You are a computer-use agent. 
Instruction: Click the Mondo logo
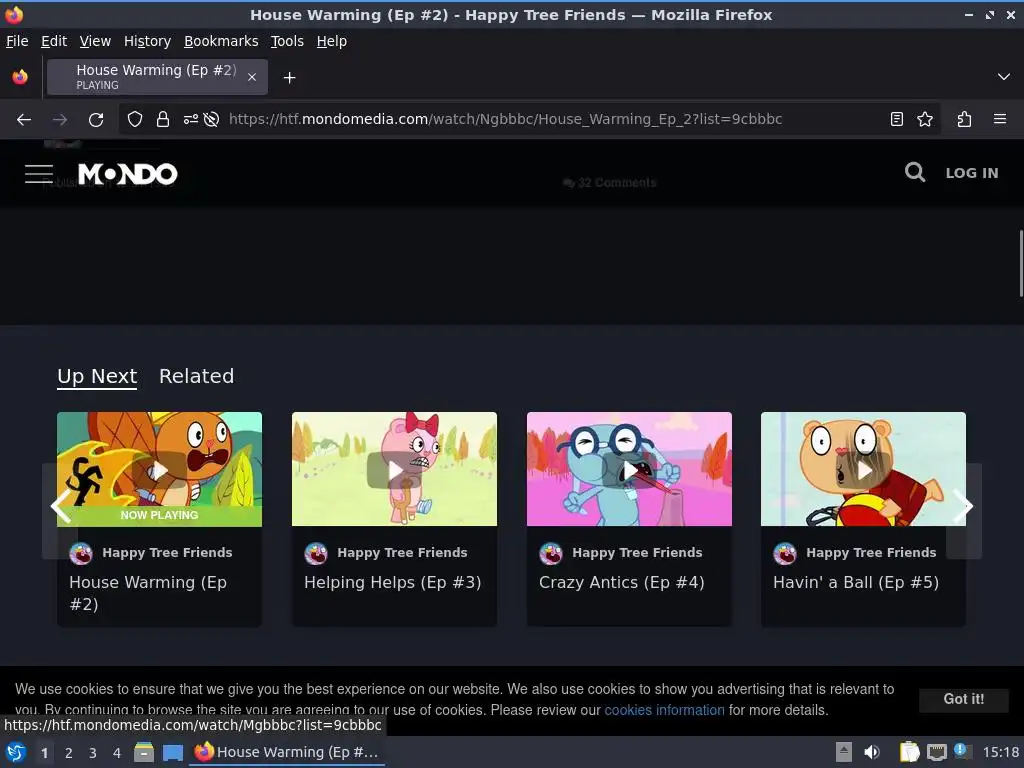(127, 174)
